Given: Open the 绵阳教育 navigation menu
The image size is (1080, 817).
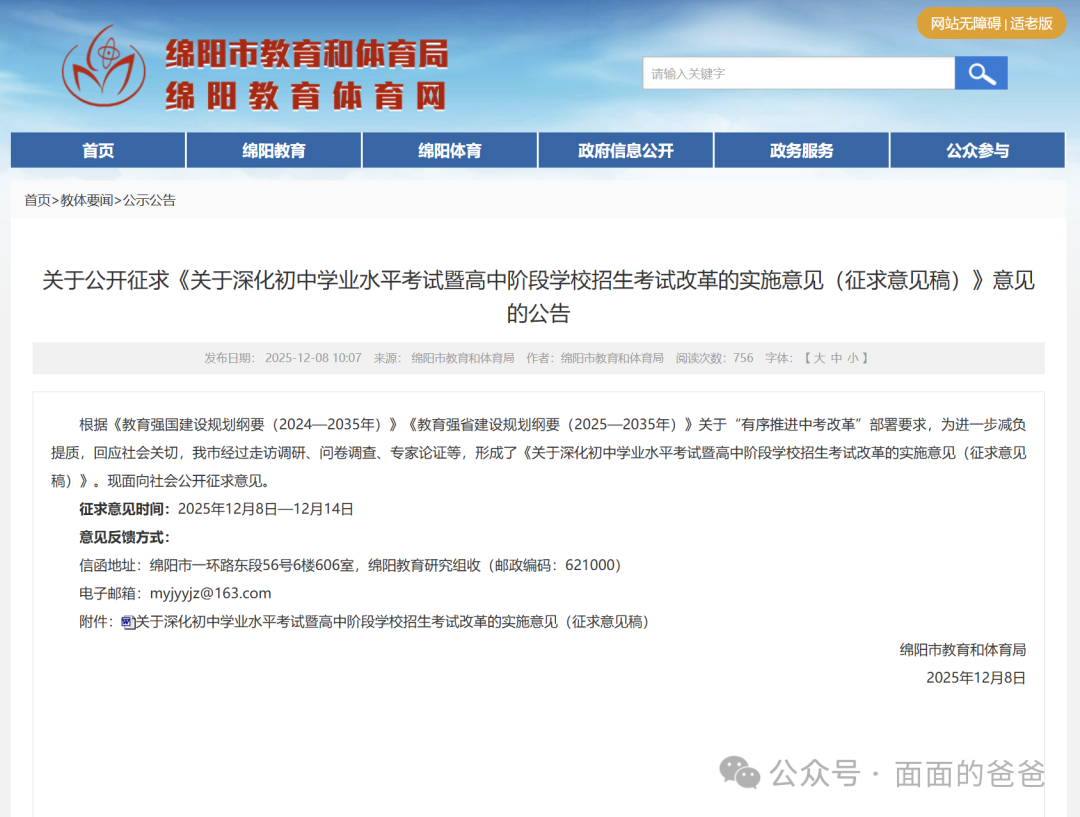Looking at the screenshot, I should tap(274, 151).
